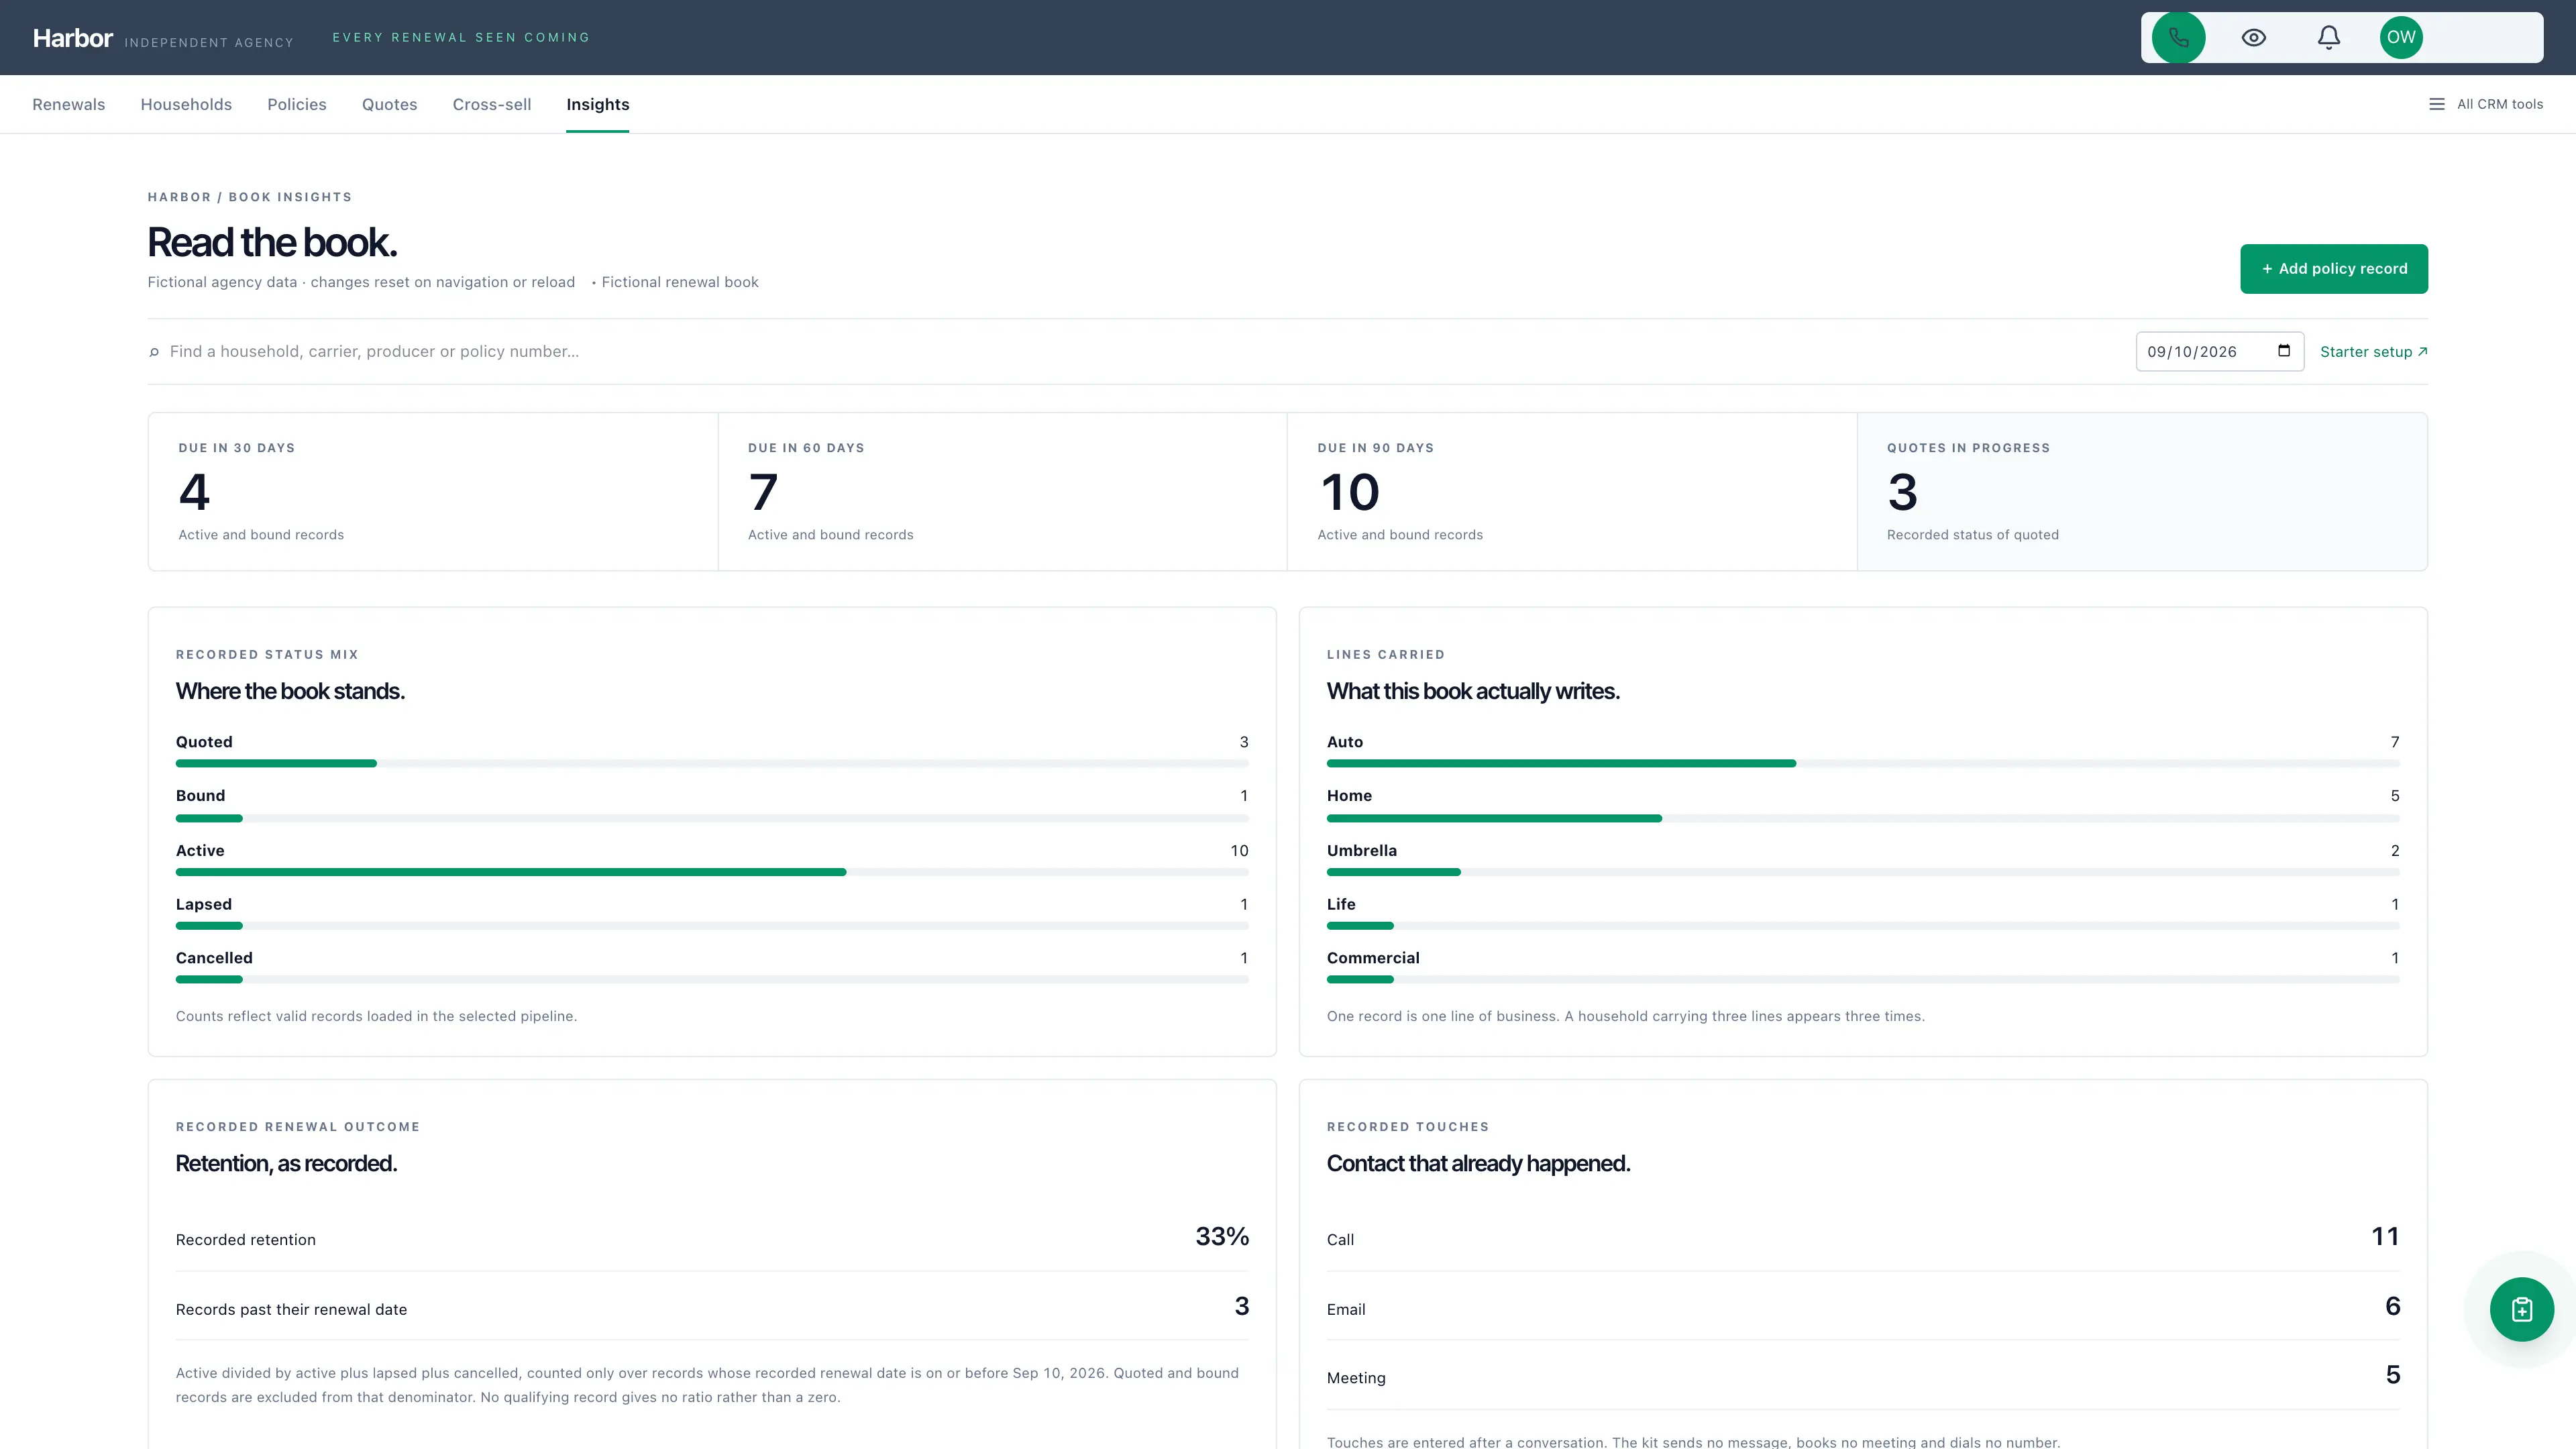
Task: Click the calendar icon in date field
Action: (x=2284, y=351)
